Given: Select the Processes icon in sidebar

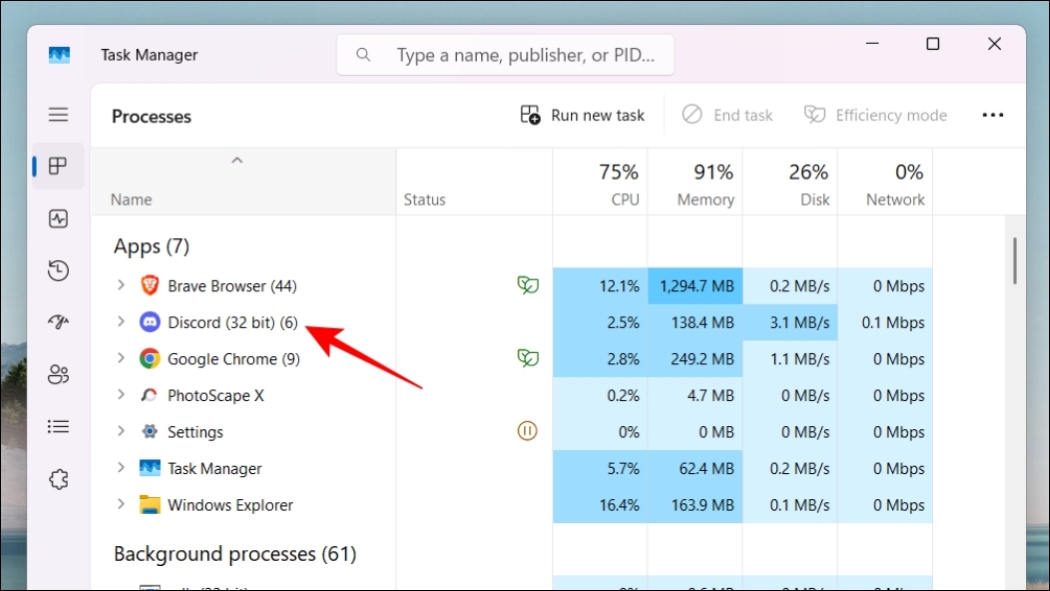Looking at the screenshot, I should coord(59,166).
